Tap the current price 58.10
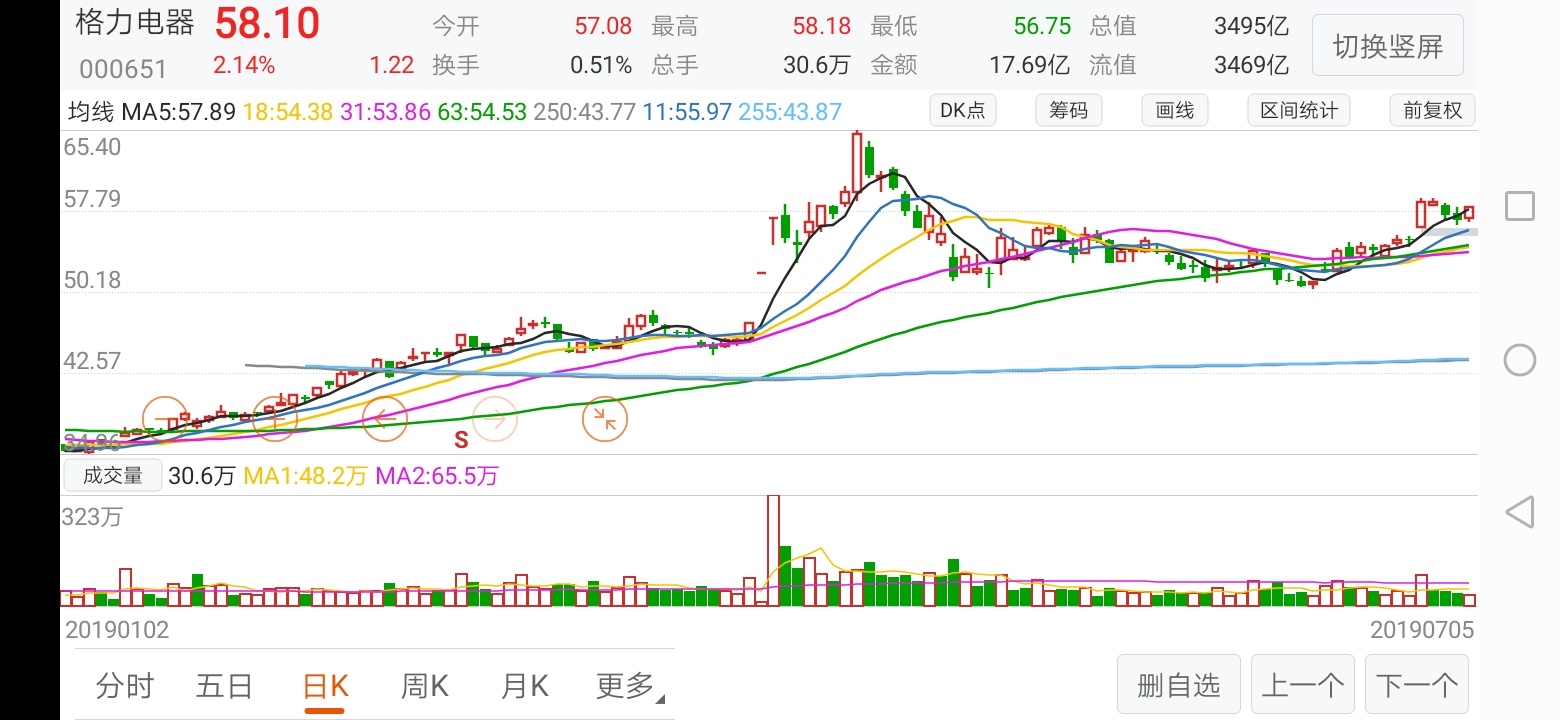Image resolution: width=1560 pixels, height=720 pixels. tap(267, 23)
